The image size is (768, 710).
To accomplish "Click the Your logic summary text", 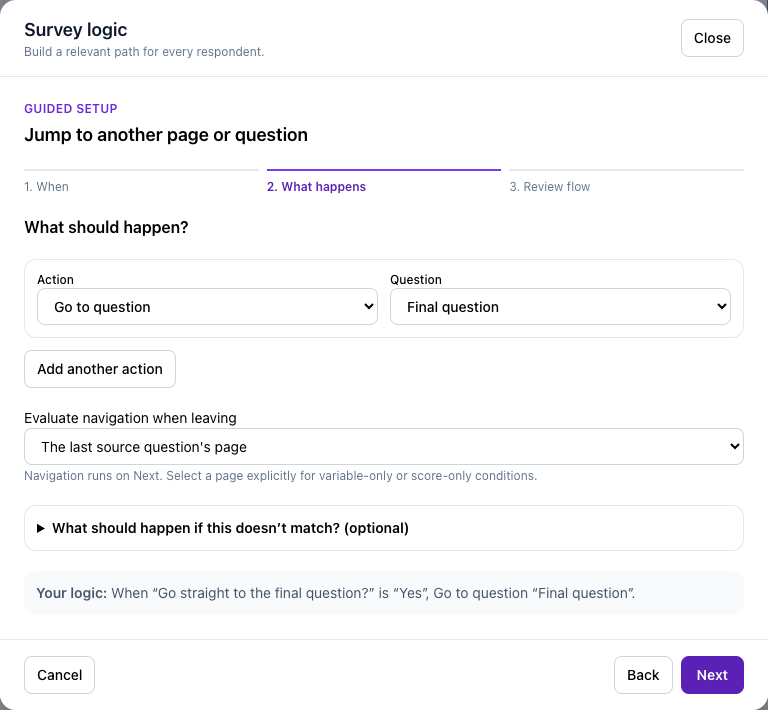I will coord(336,593).
